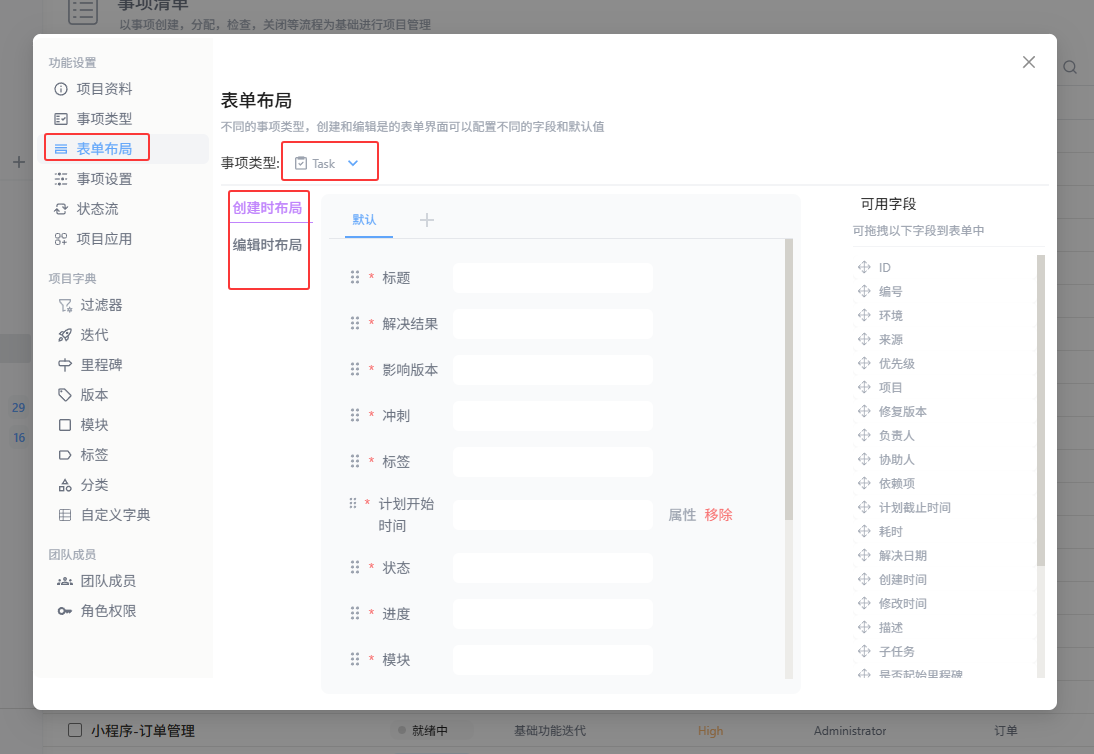Click the 项目应用 apps icon
1094x754 pixels.
pos(61,239)
